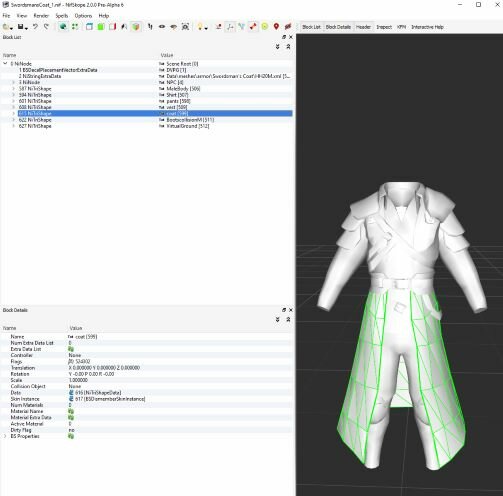Expand the 622 NiTriShape row
Viewport: 503px width, 496px height.
14,120
